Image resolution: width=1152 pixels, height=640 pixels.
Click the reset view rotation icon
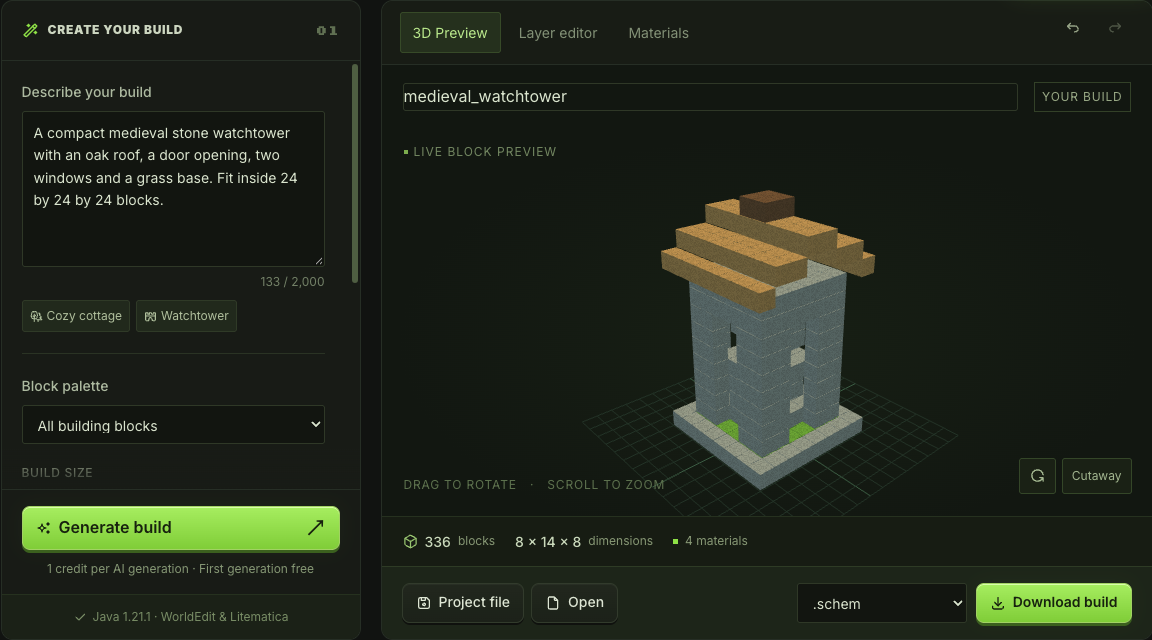pos(1037,476)
